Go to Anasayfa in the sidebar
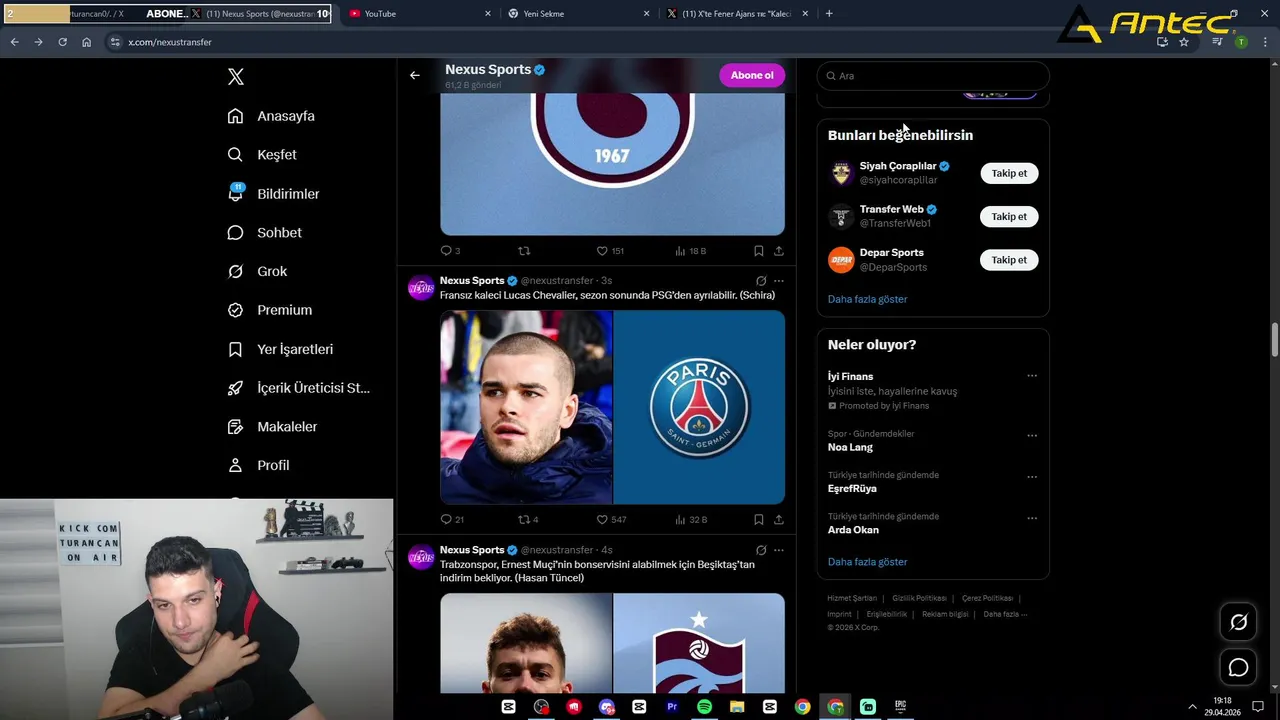 (271, 116)
